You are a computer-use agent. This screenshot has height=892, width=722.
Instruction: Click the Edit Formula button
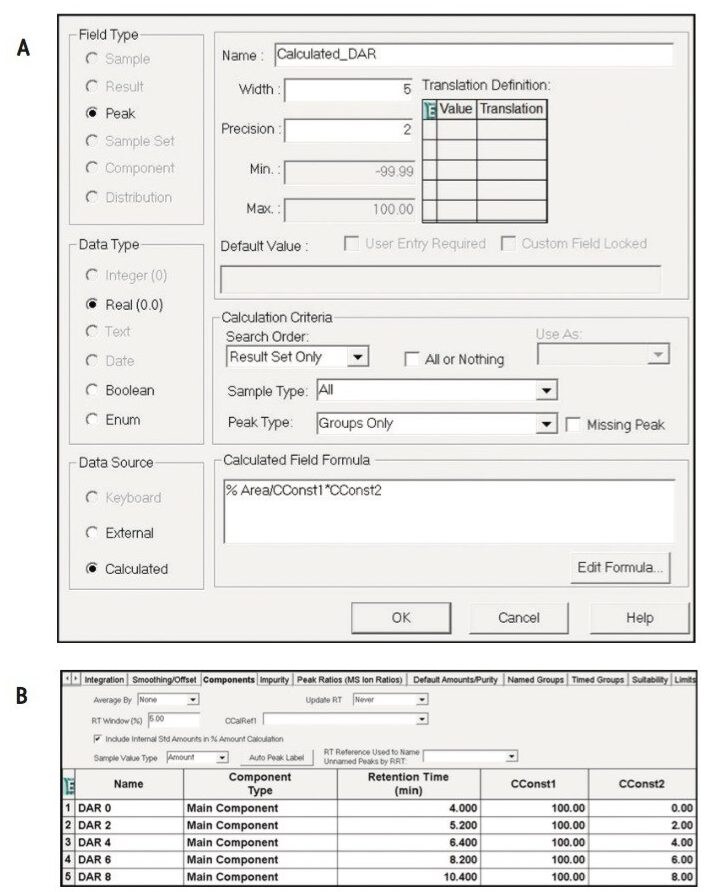coord(620,567)
